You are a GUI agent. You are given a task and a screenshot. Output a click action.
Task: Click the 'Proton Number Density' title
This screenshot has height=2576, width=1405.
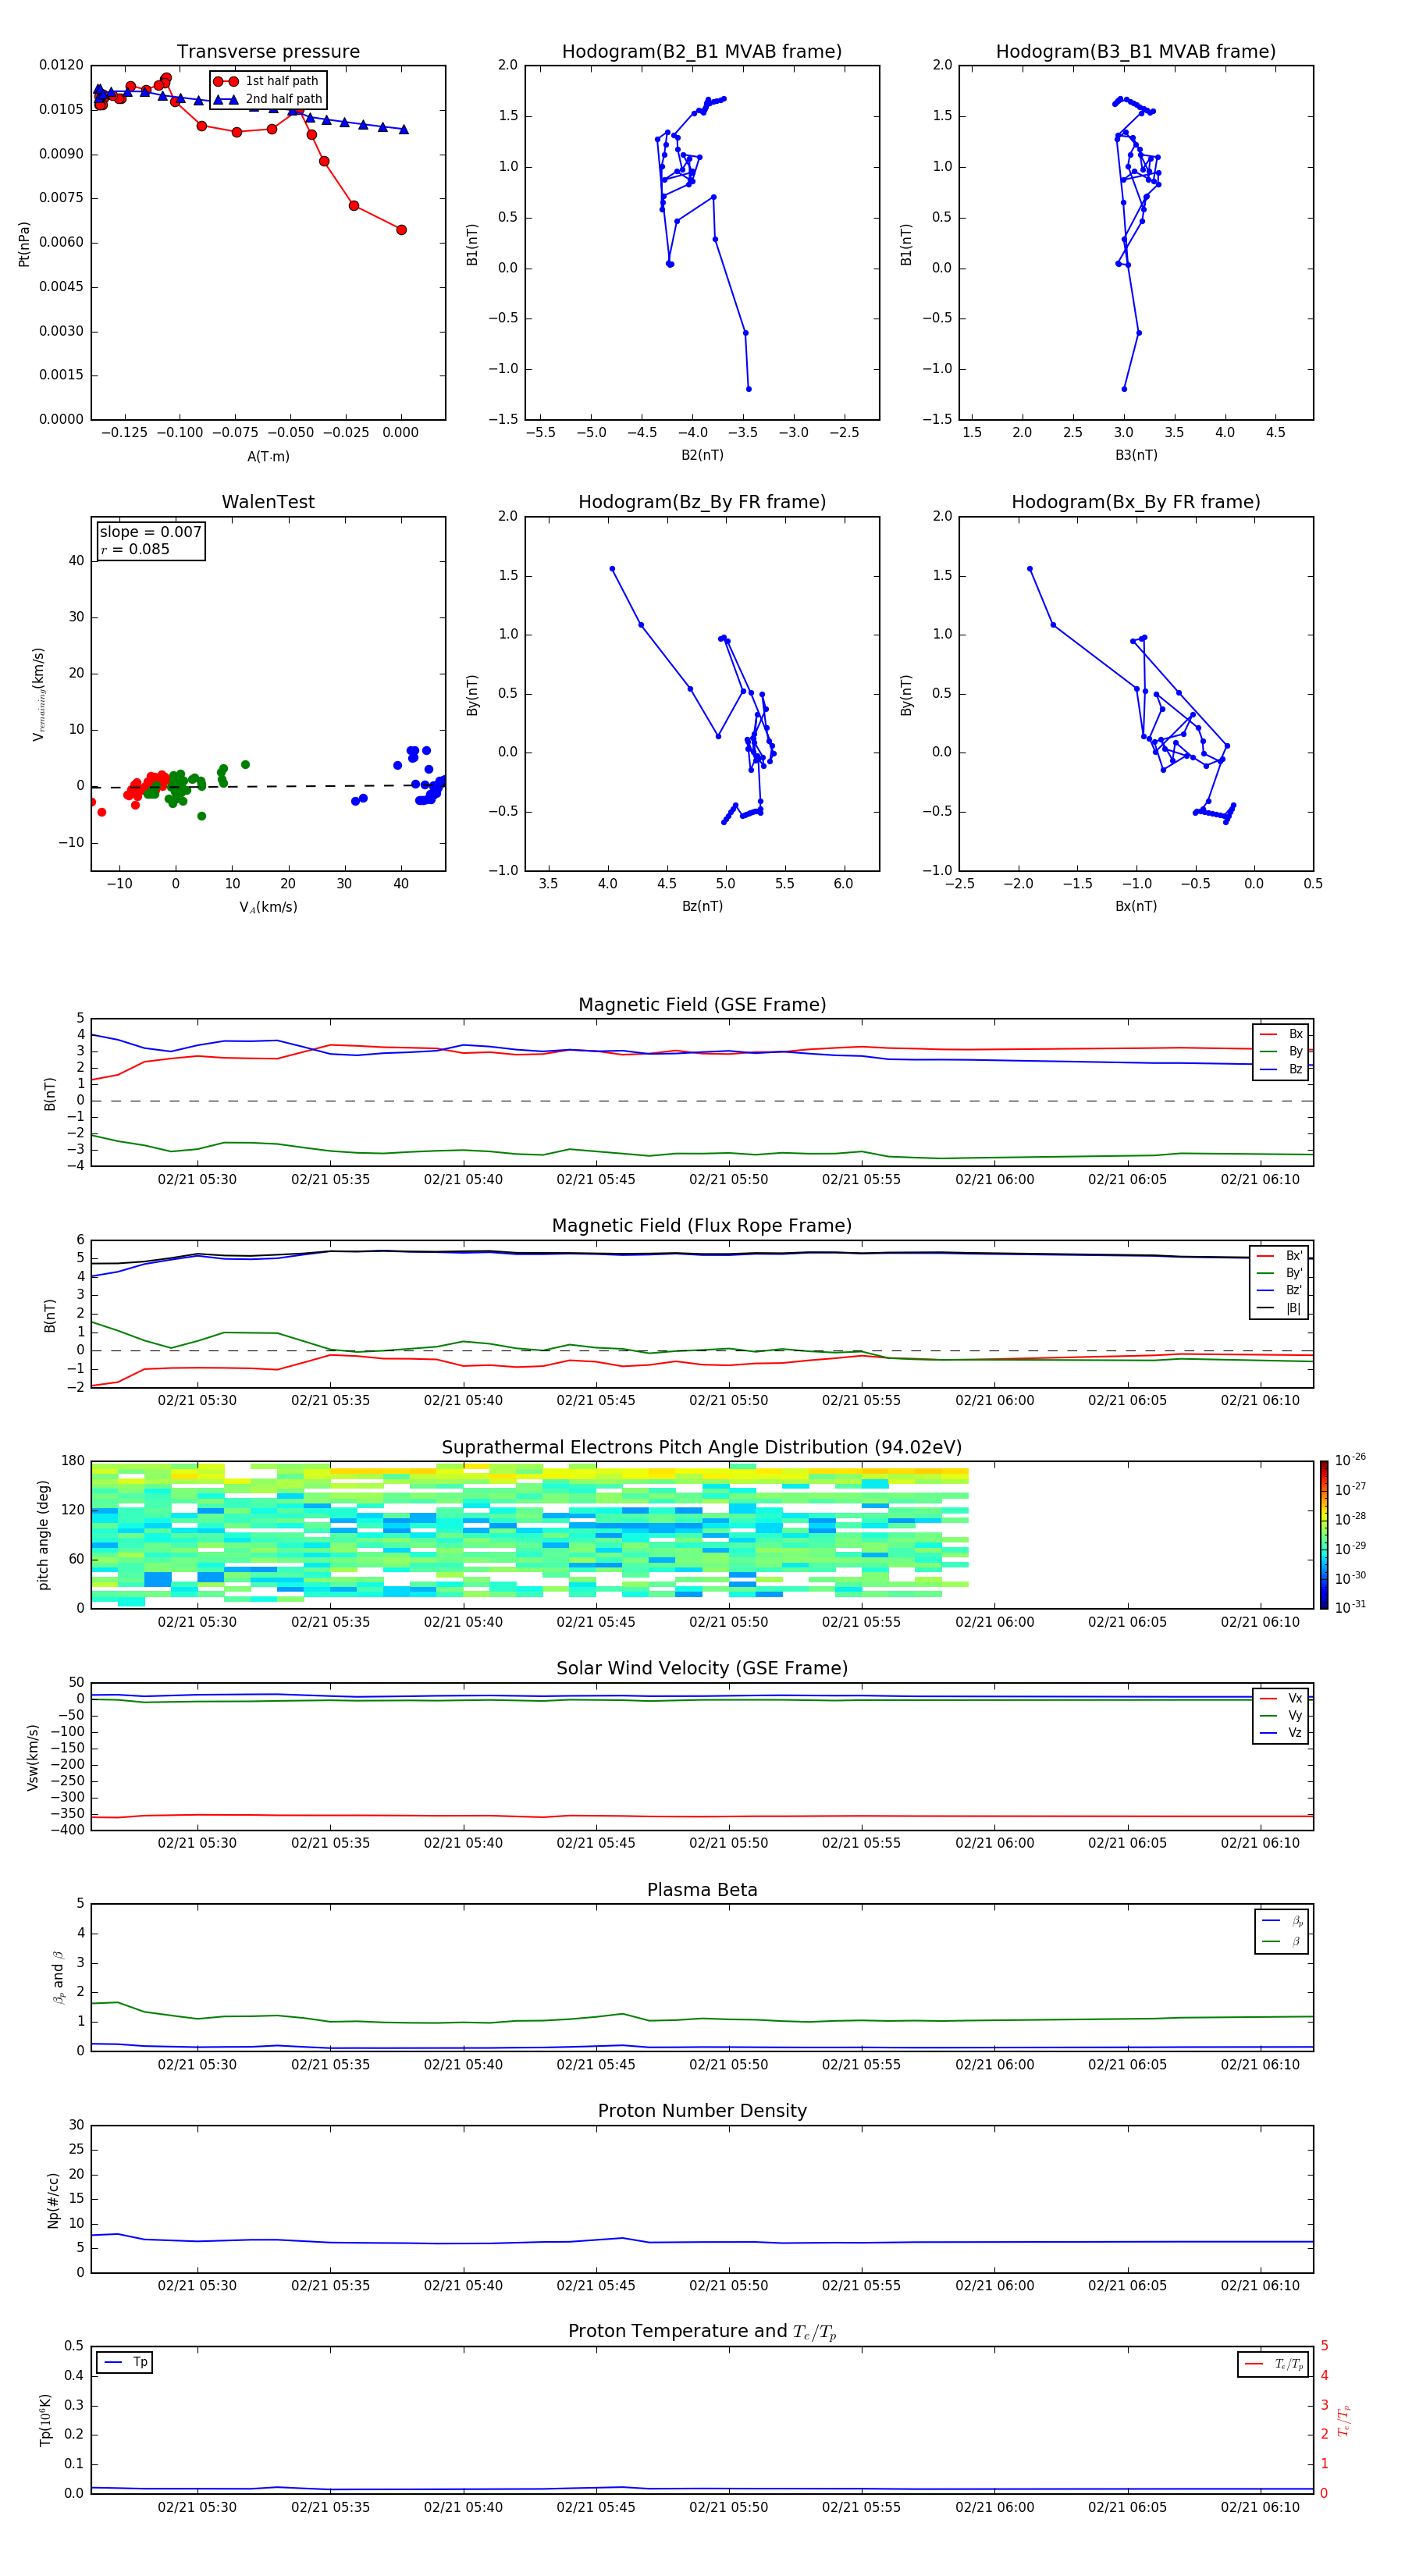click(702, 2111)
